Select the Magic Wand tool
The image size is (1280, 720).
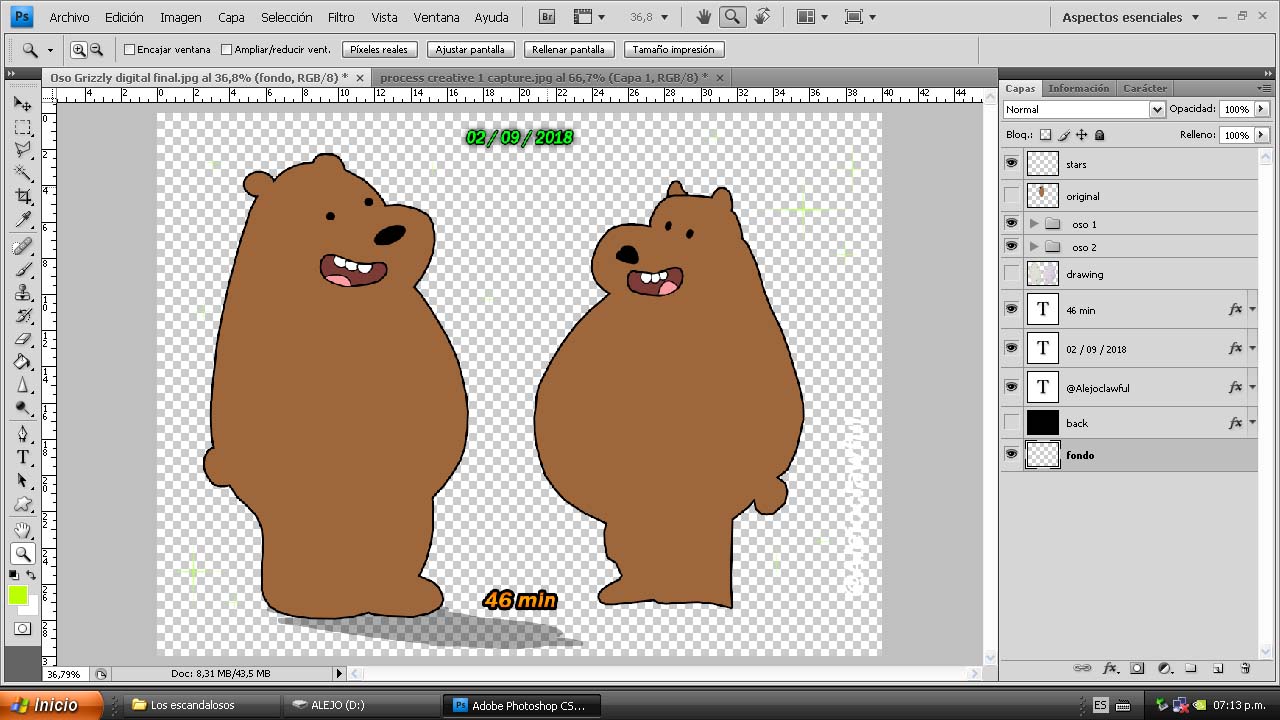(23, 173)
